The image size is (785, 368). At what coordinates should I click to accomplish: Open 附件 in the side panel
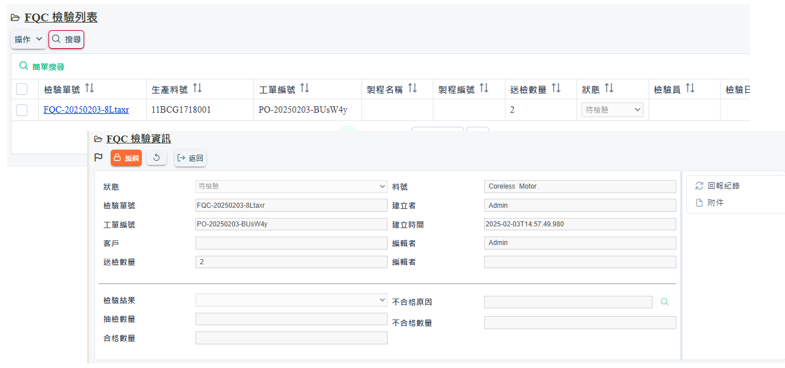[x=709, y=203]
